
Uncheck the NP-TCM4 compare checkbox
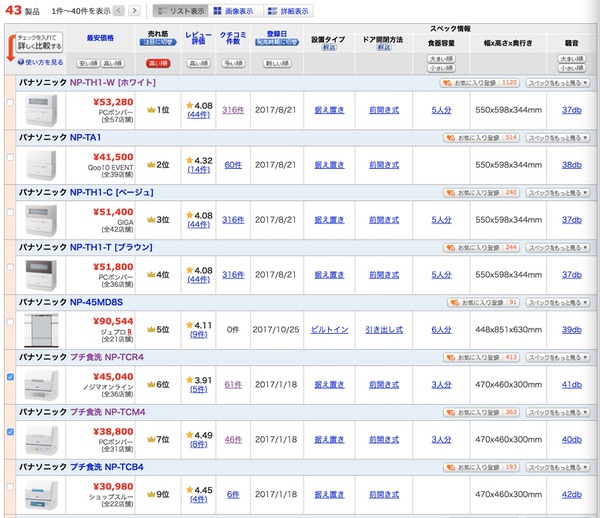click(x=10, y=432)
